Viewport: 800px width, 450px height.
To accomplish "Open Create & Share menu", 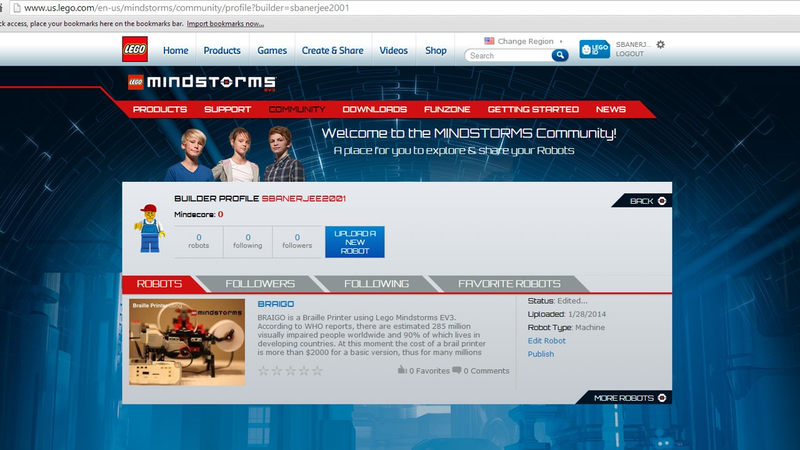I will (x=333, y=51).
